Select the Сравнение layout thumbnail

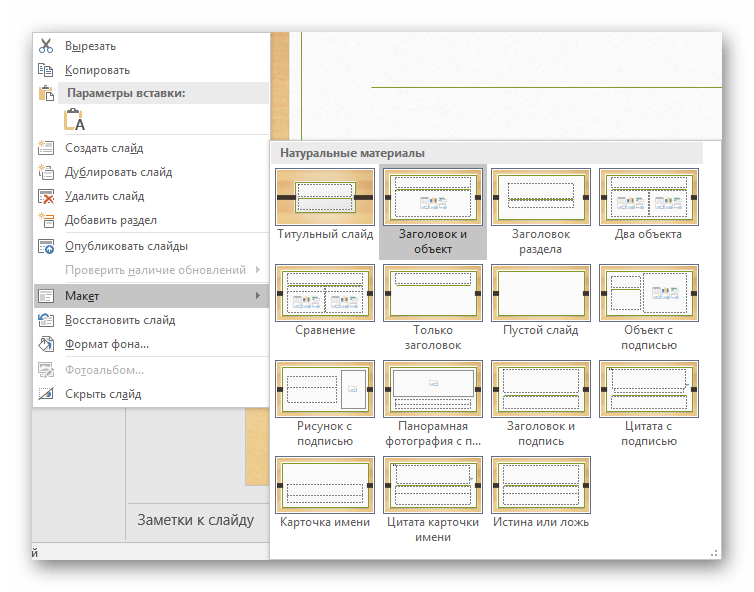point(324,293)
